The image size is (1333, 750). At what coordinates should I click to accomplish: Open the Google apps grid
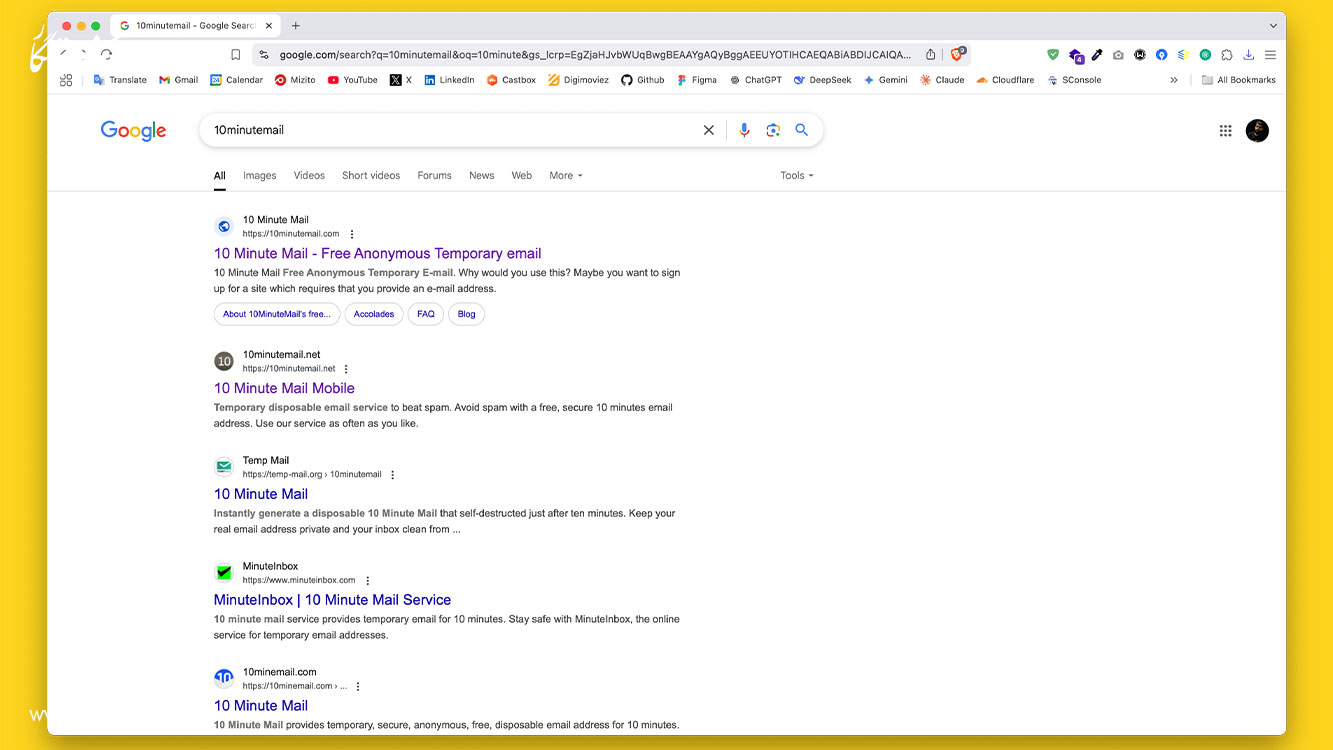click(x=1226, y=131)
